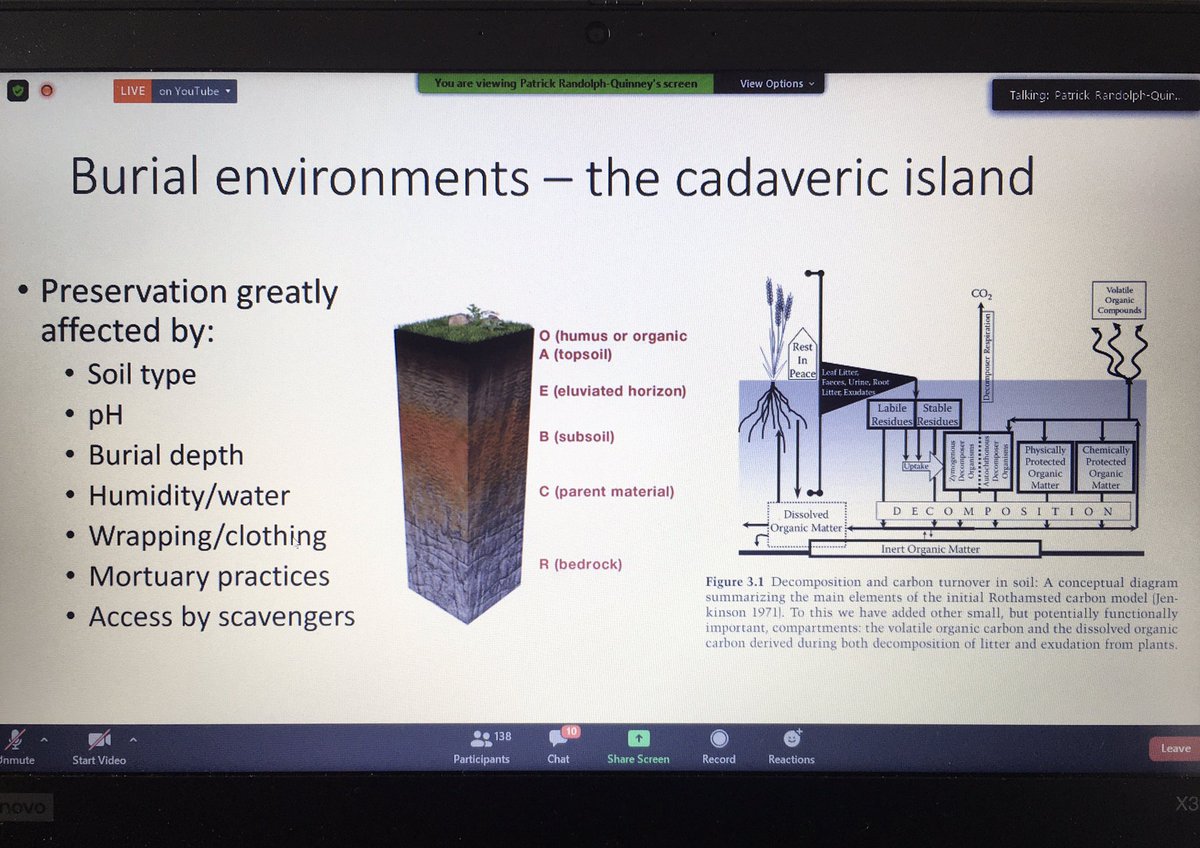Open the Reactions emoji icon
The image size is (1200, 848).
pos(791,745)
